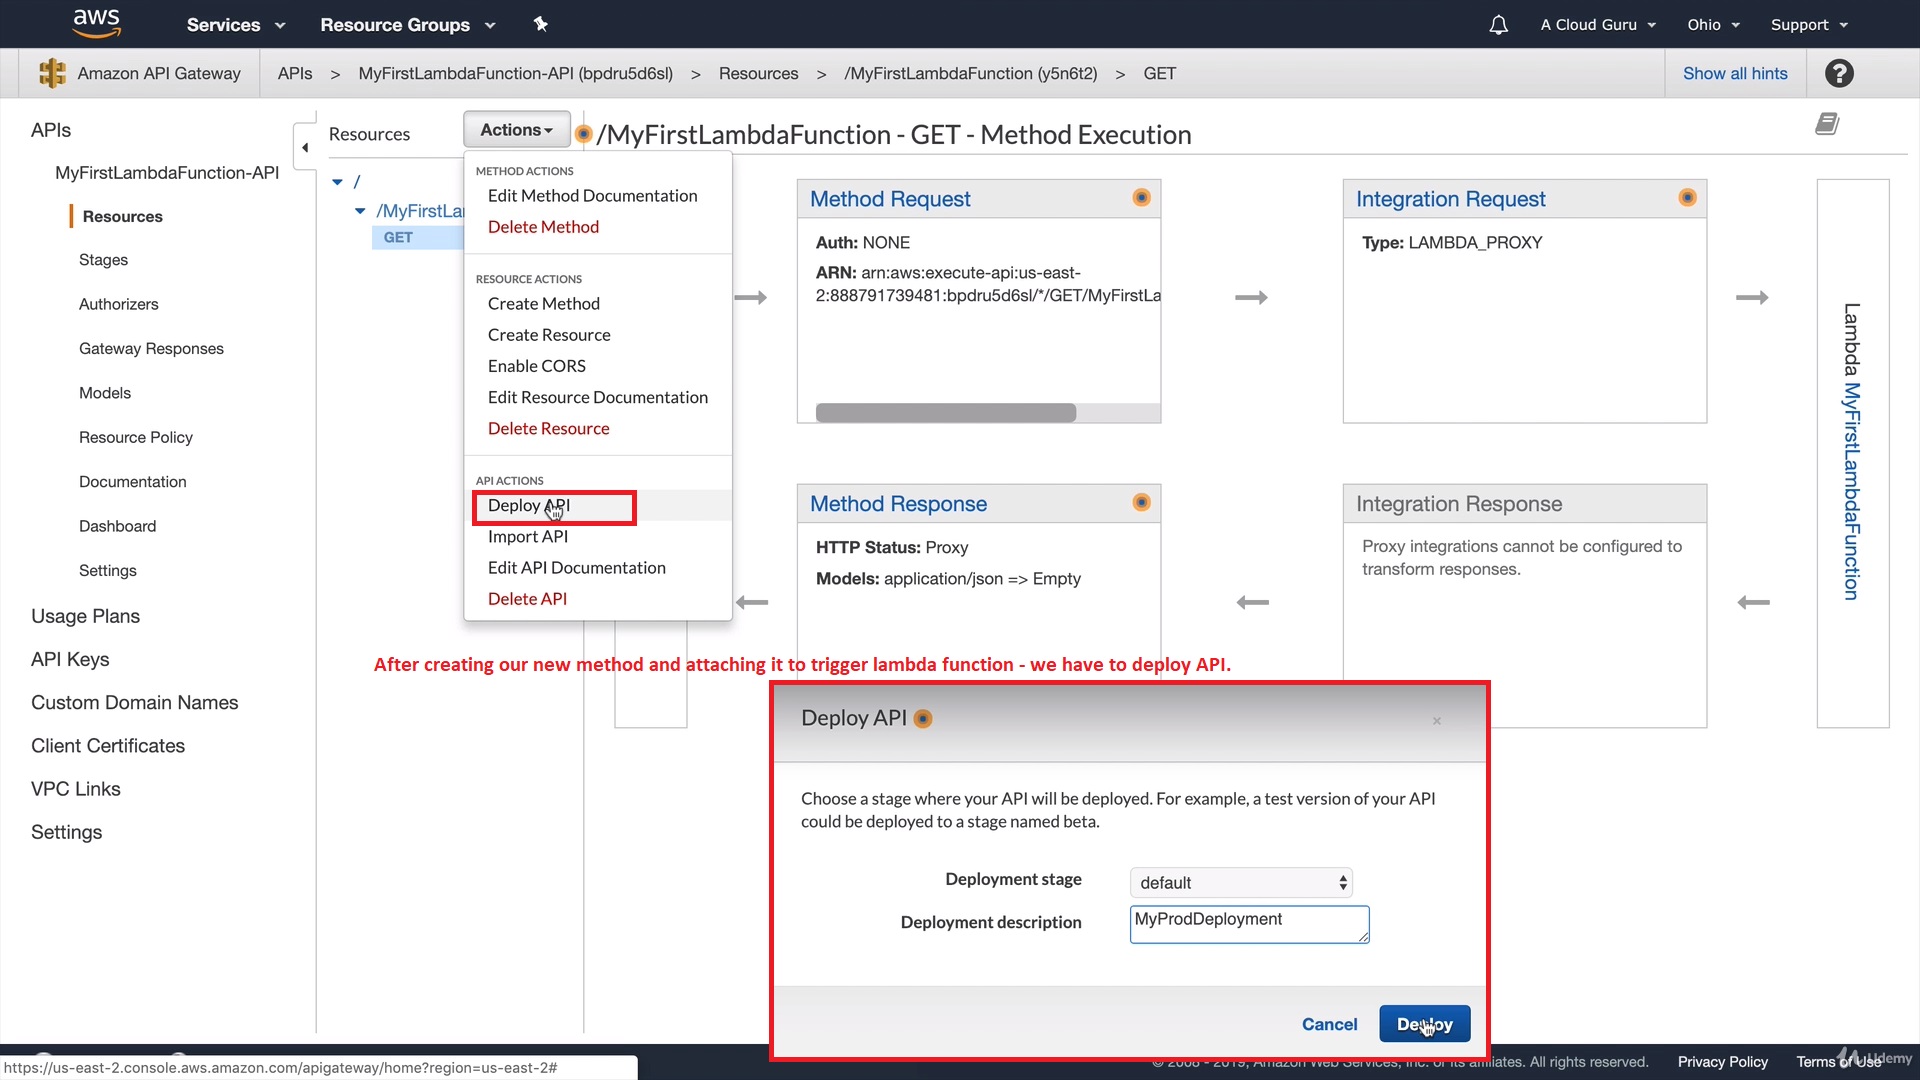The width and height of the screenshot is (1920, 1080).
Task: Click the Deployment description text field
Action: pos(1248,923)
